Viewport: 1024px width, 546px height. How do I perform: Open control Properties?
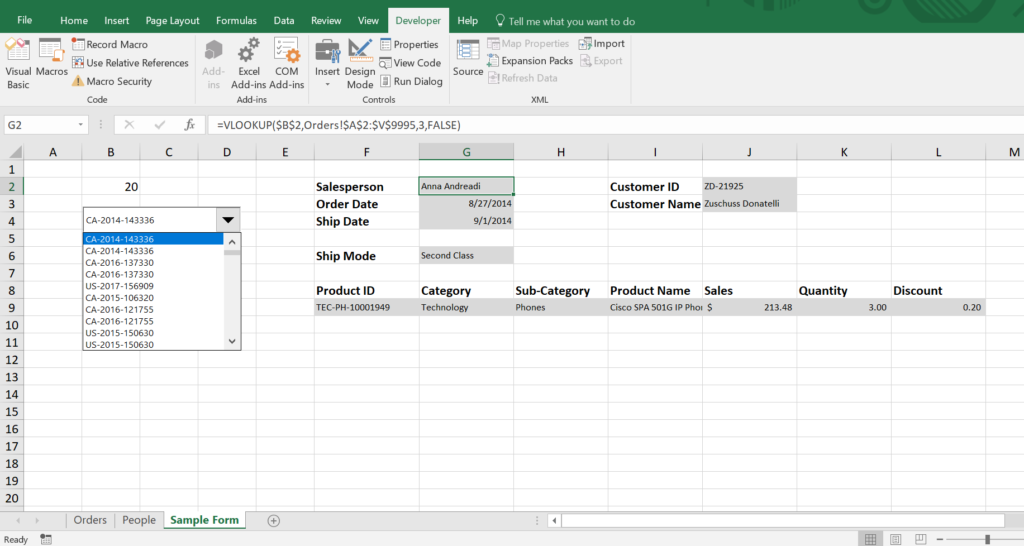click(x=409, y=44)
